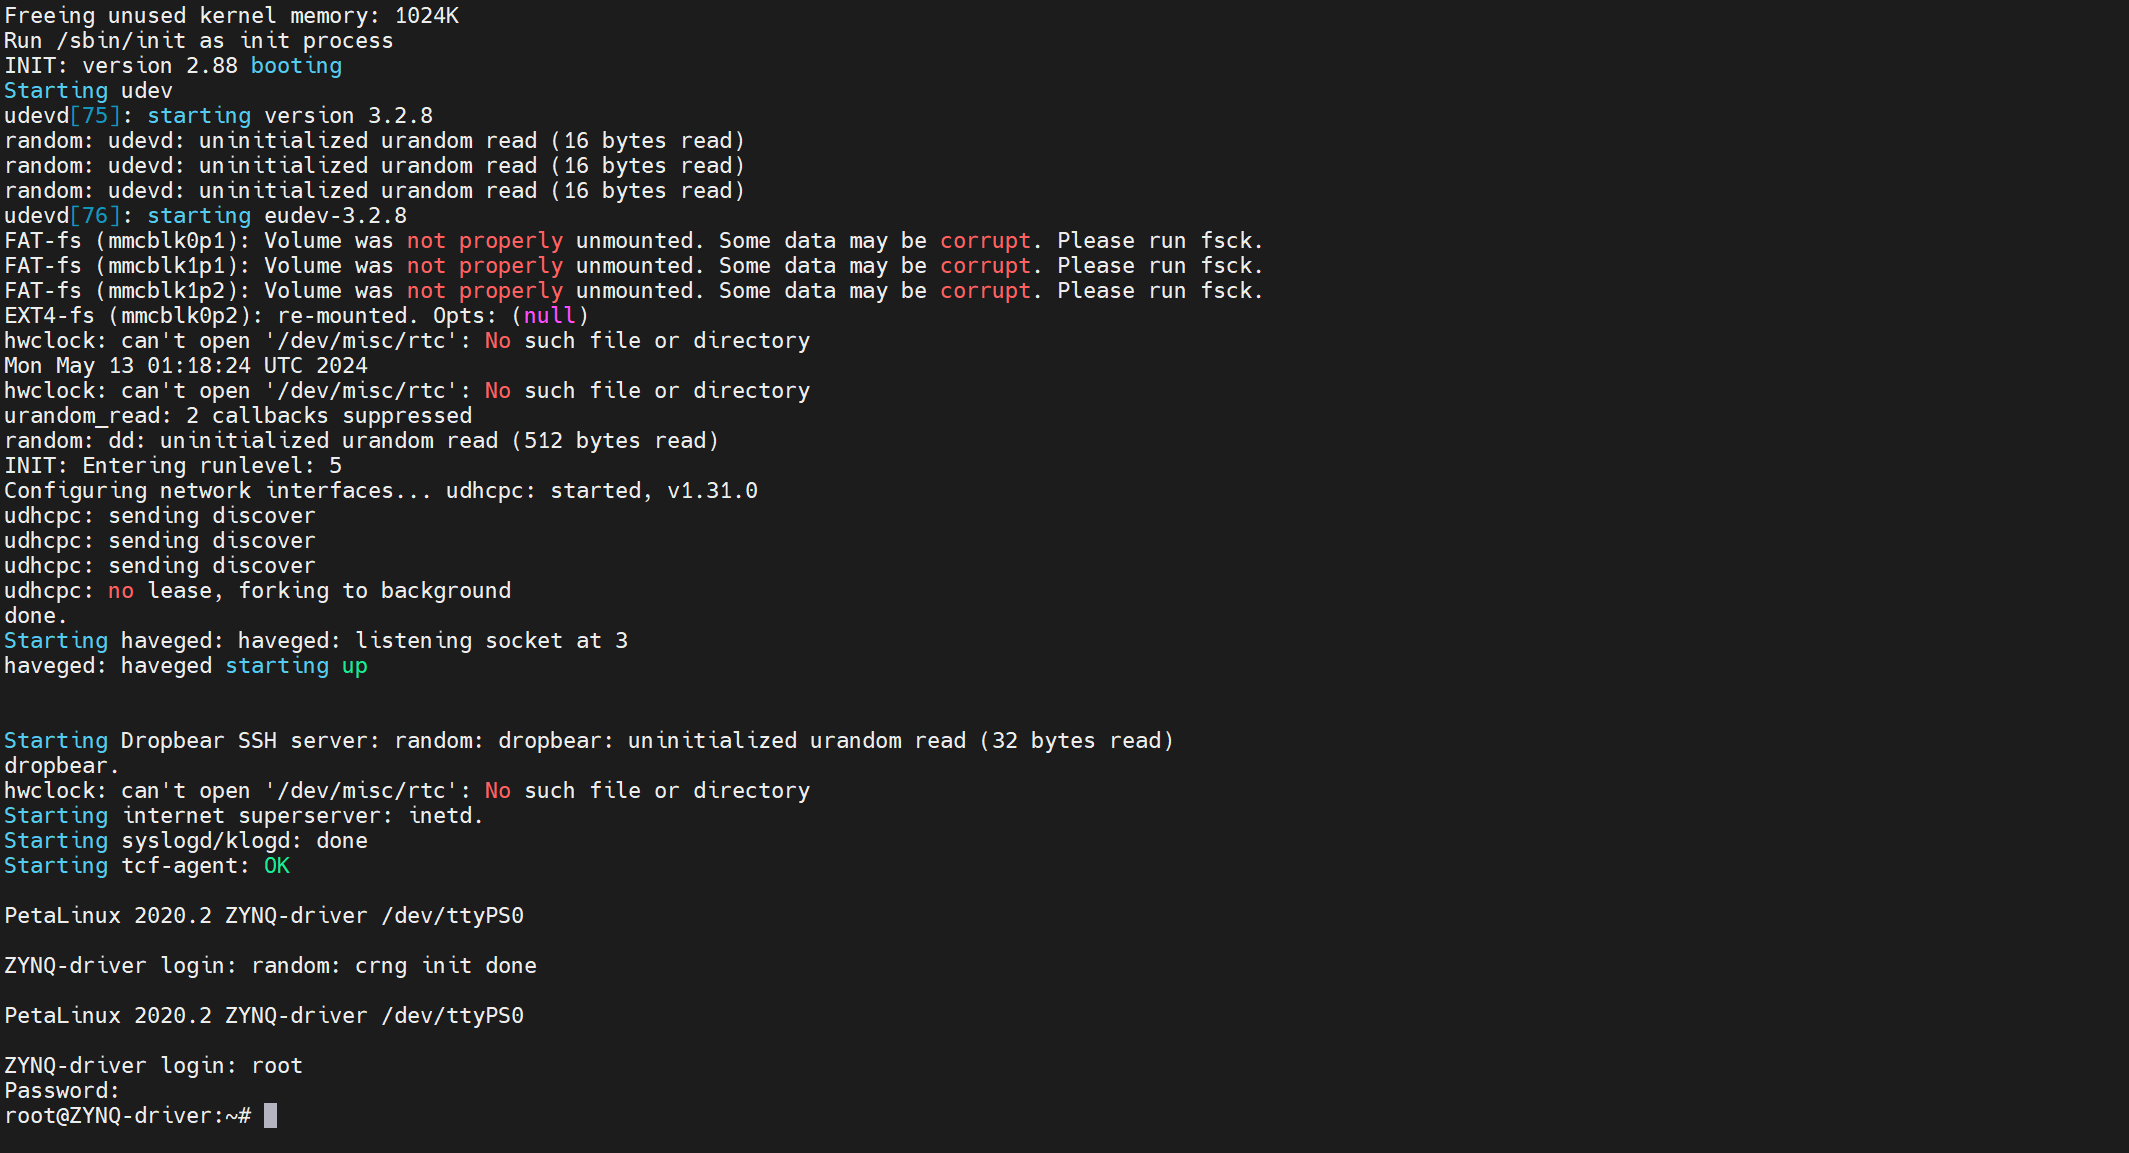Click the 'Mon May 13 01:18:24 UTC 2024' timestamp

186,365
